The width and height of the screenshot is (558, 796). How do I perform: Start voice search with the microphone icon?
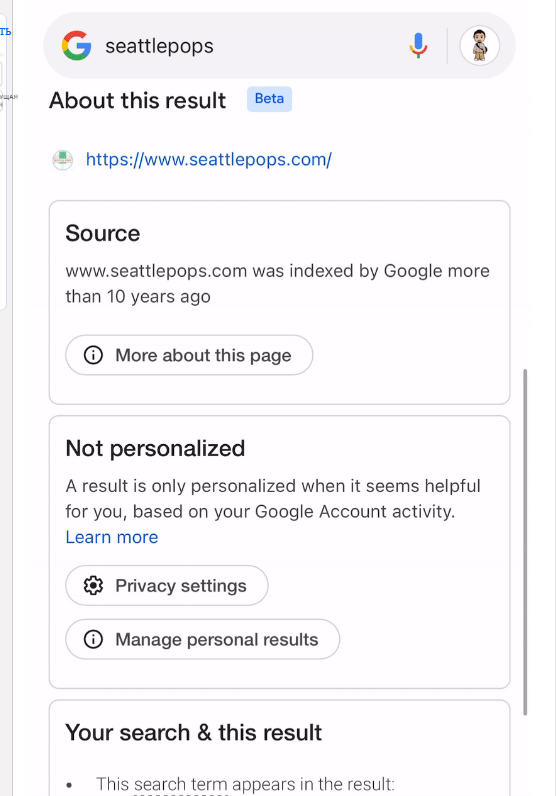click(x=418, y=46)
